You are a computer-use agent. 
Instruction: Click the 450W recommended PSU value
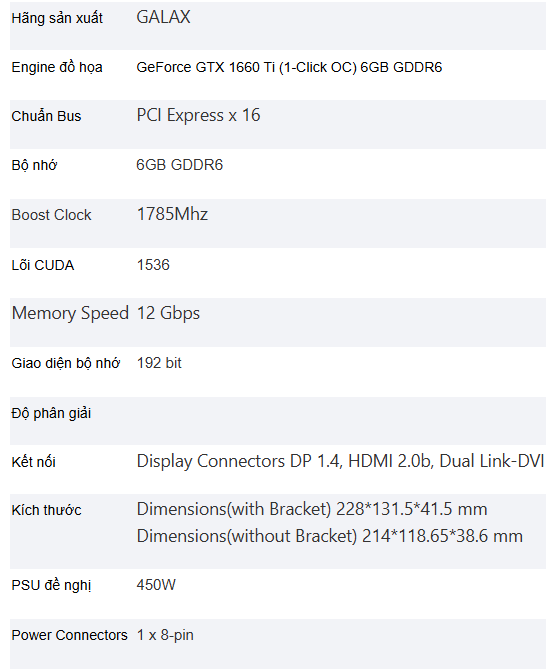point(156,585)
